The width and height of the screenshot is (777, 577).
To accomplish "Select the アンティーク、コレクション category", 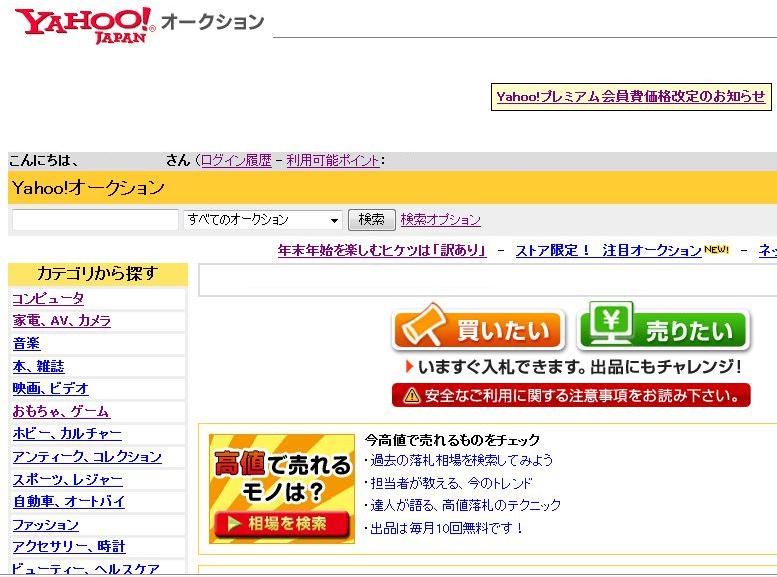I will pyautogui.click(x=87, y=457).
